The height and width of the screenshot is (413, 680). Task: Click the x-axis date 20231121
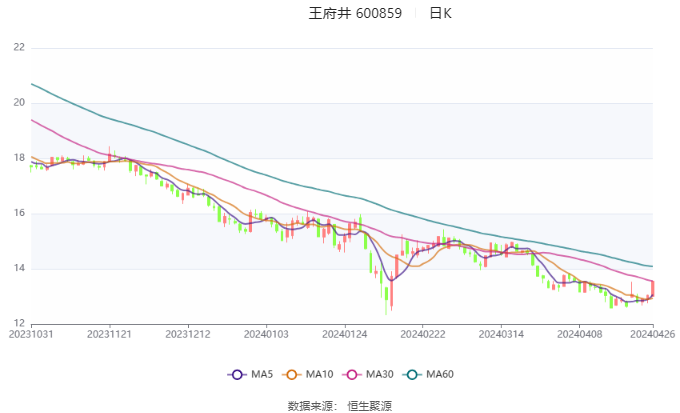point(109,334)
